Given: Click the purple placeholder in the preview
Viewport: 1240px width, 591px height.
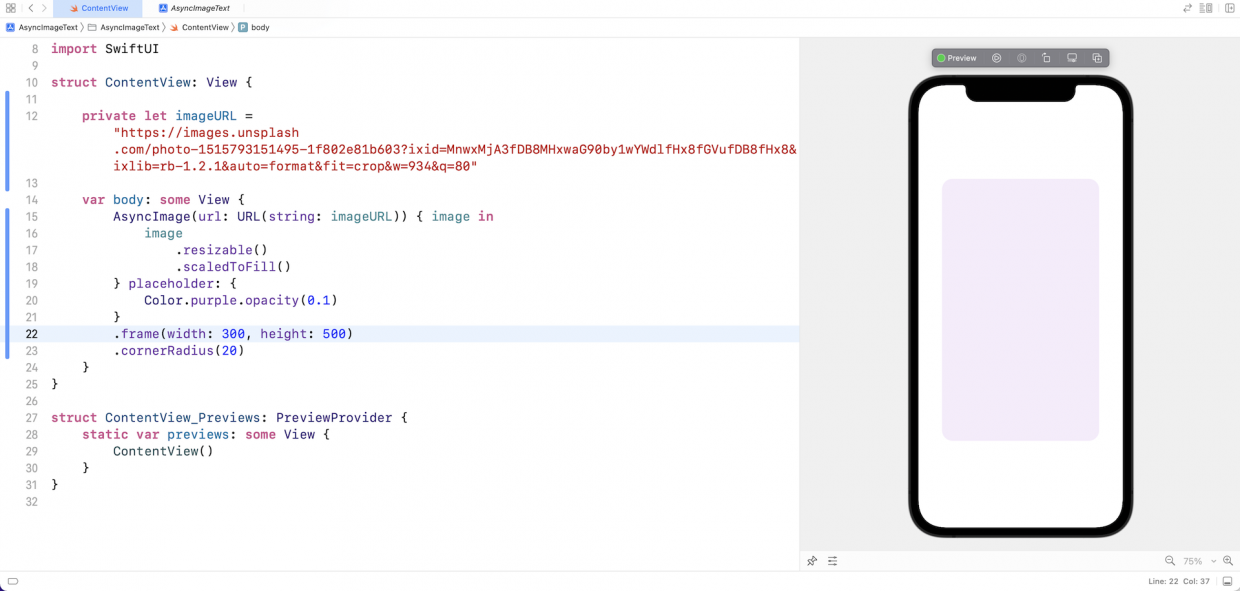Looking at the screenshot, I should 1020,310.
